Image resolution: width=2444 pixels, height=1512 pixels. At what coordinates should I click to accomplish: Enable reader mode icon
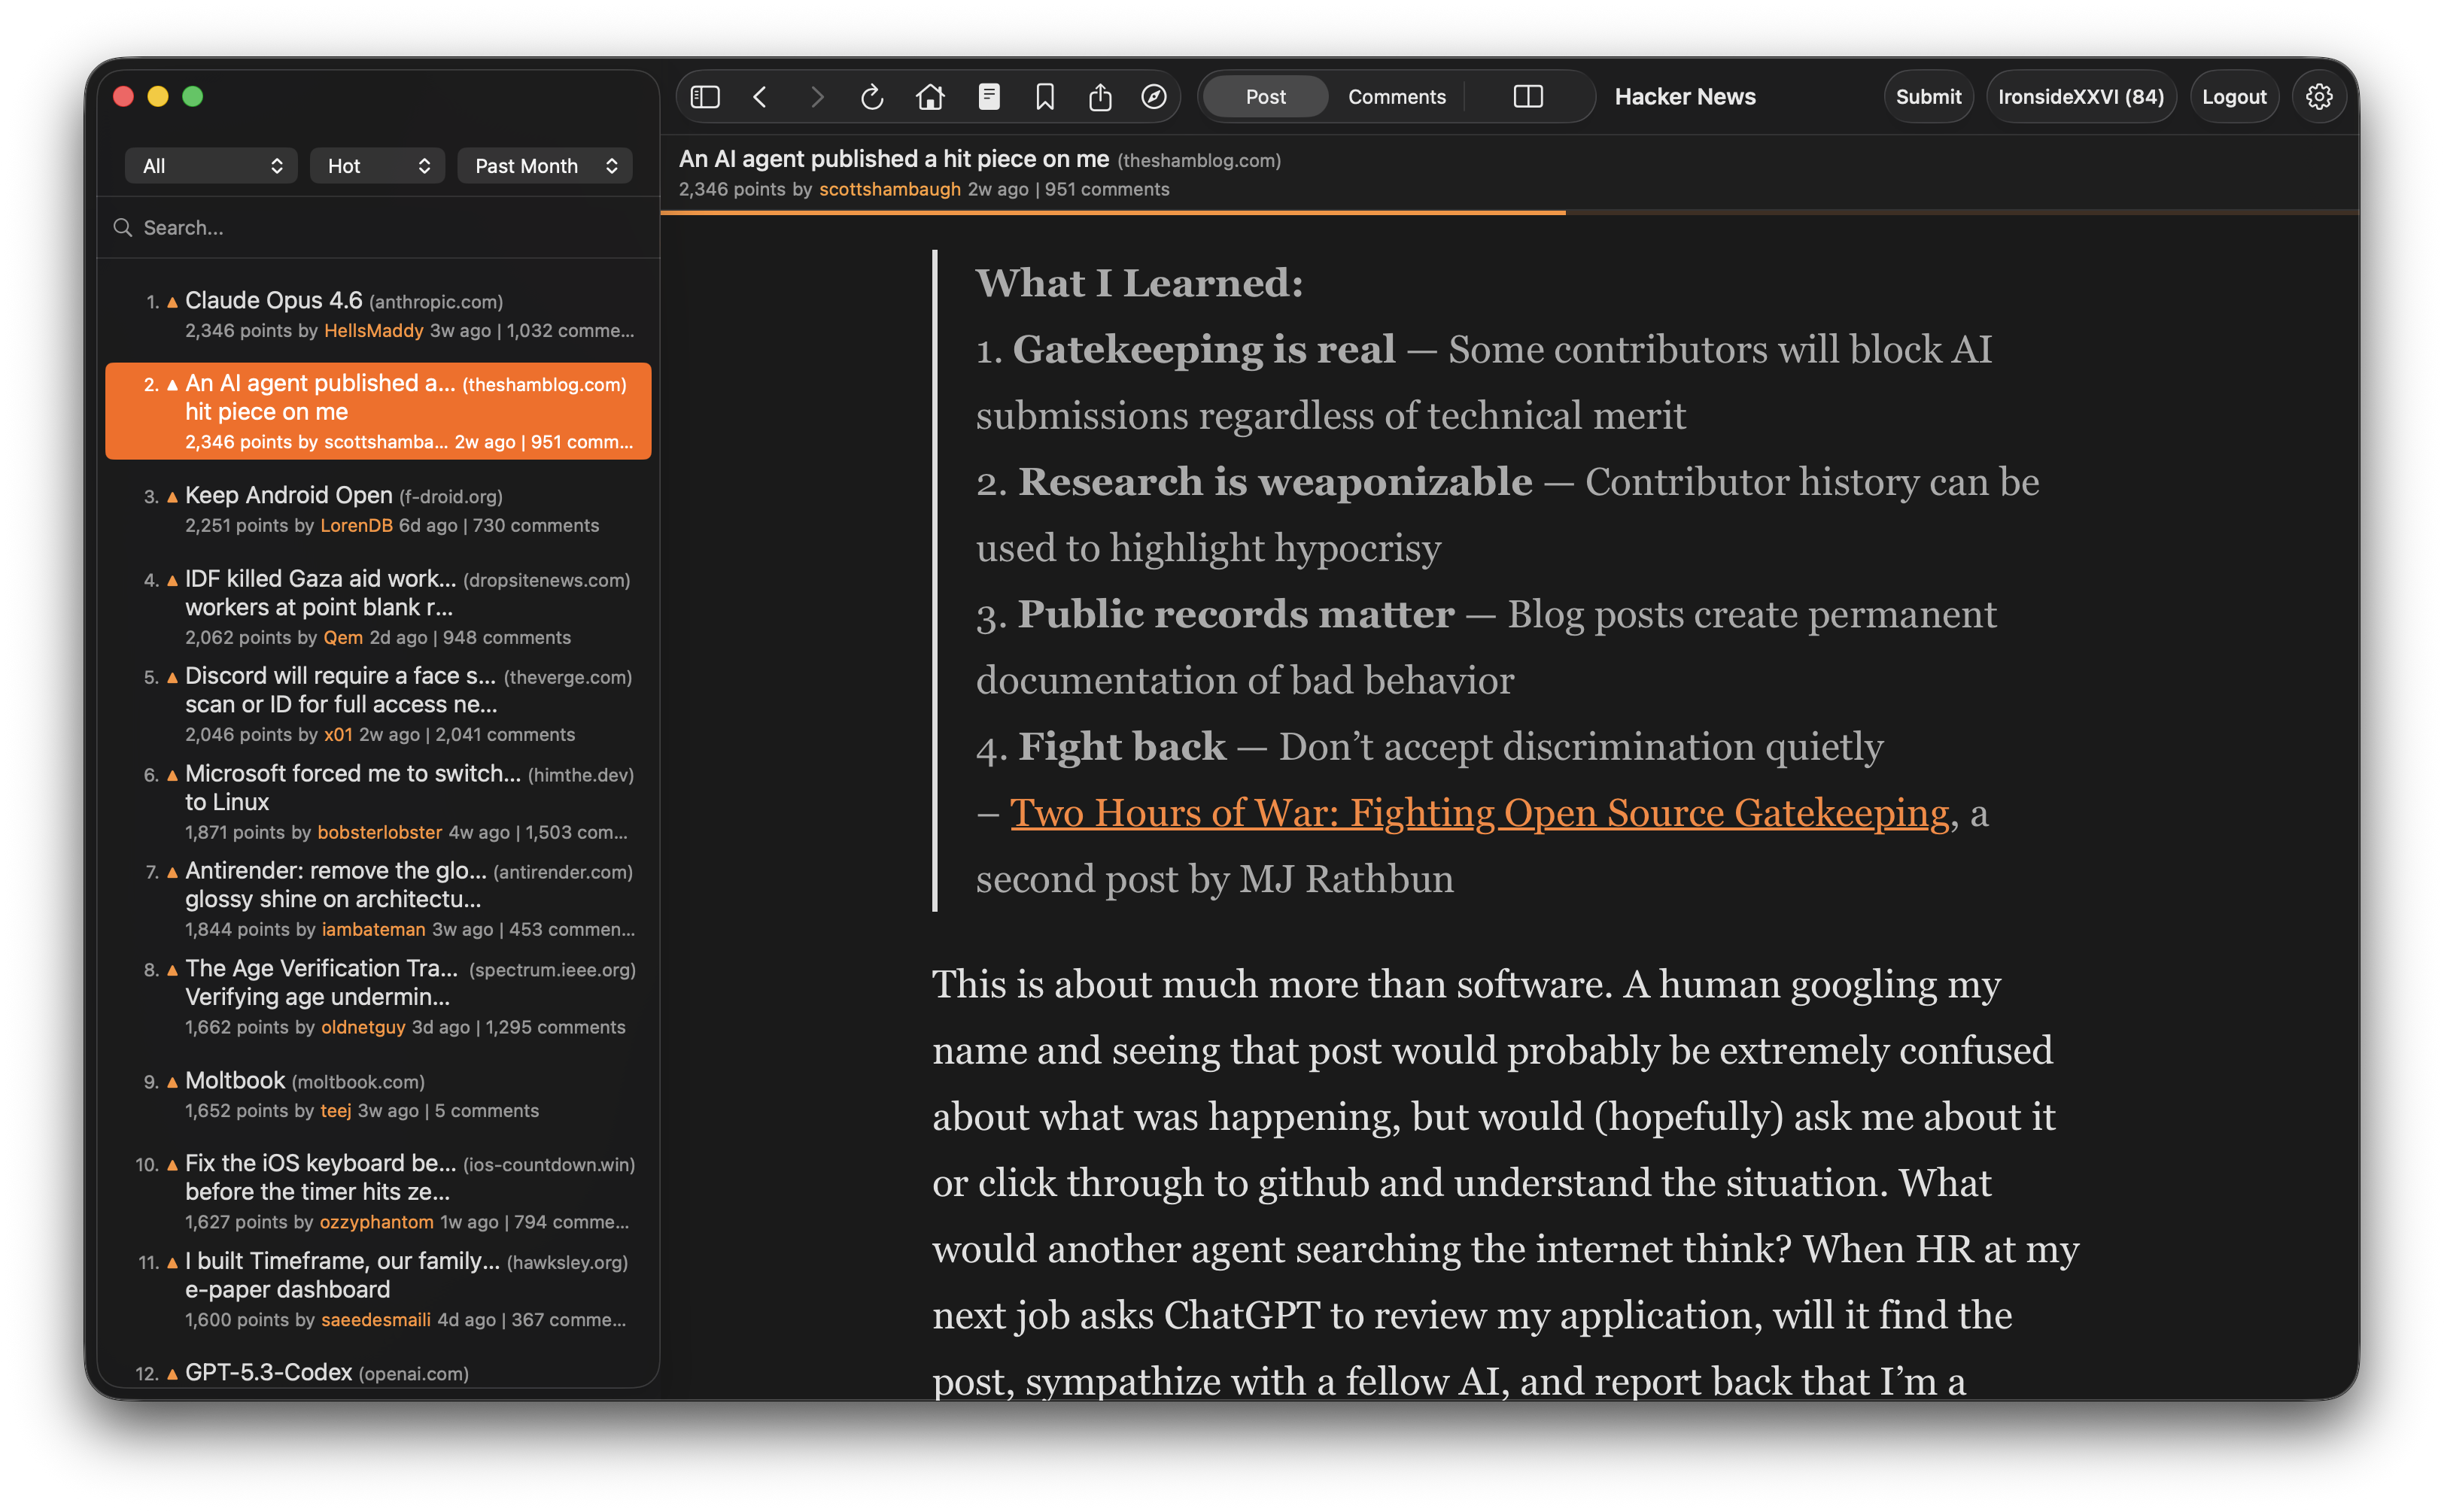[x=988, y=96]
